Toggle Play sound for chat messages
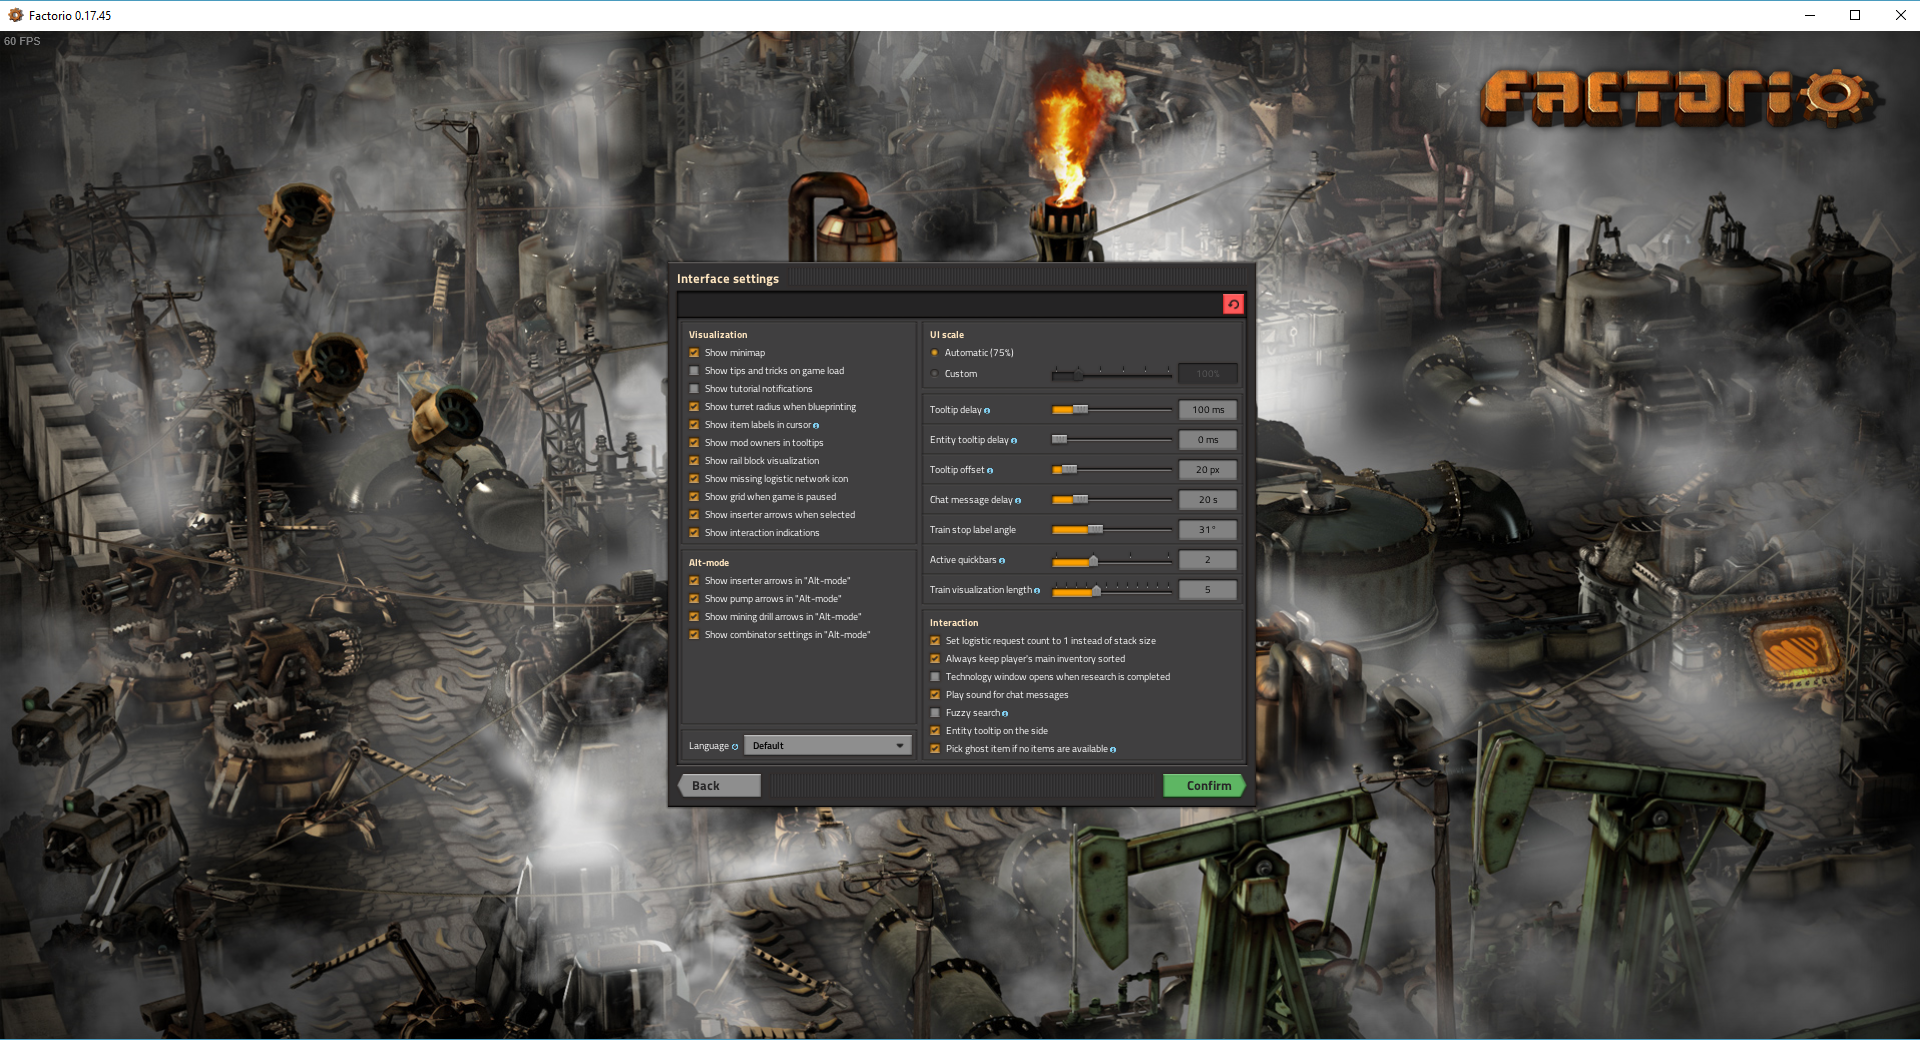 point(935,695)
